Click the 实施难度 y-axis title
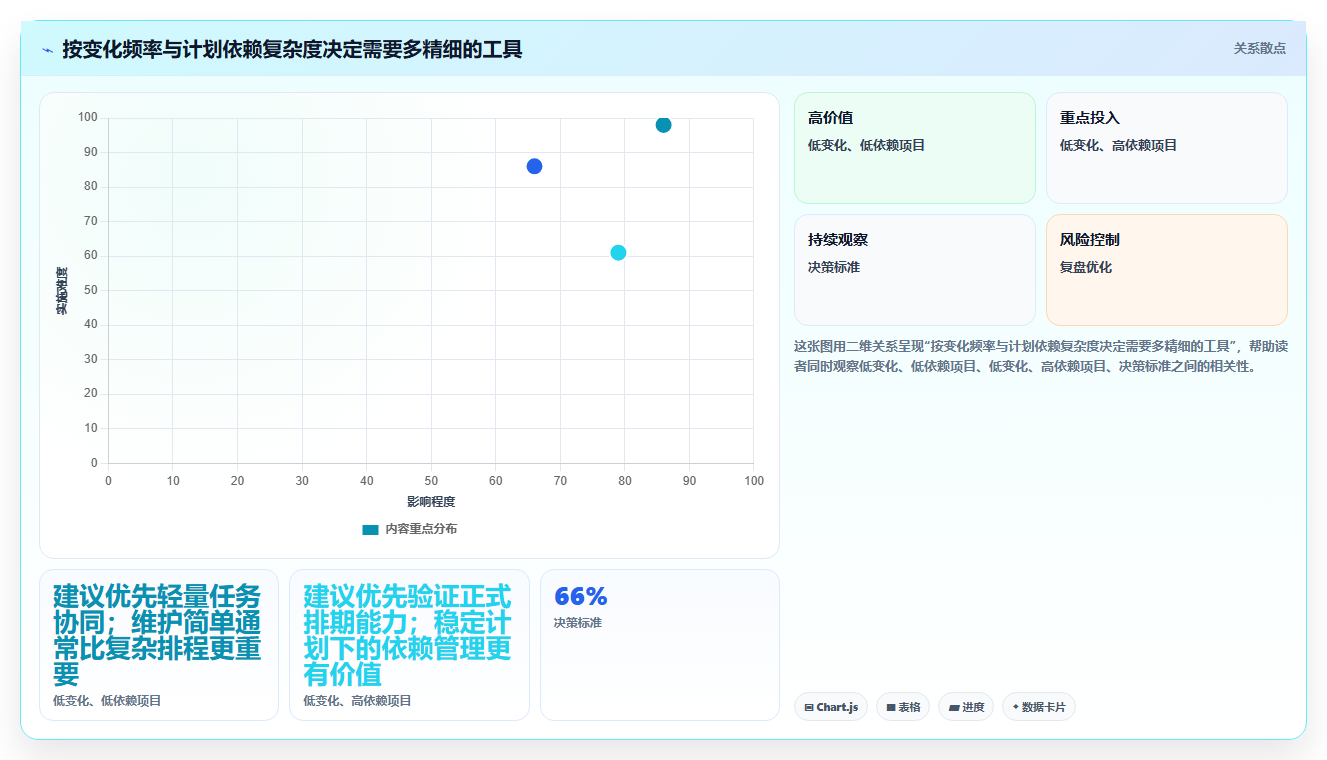Image resolution: width=1327 pixels, height=760 pixels. pyautogui.click(x=62, y=291)
